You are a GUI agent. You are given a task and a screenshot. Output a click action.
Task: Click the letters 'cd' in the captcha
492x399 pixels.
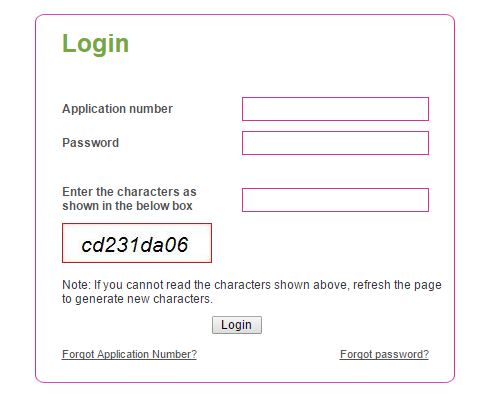click(x=93, y=245)
